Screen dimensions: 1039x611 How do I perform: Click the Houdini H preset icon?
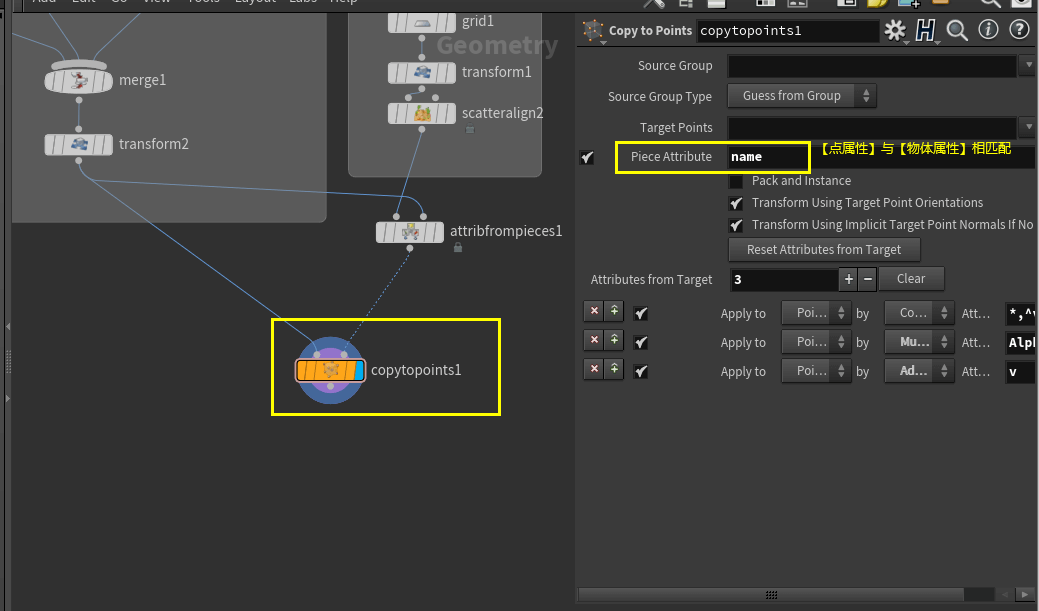click(925, 30)
